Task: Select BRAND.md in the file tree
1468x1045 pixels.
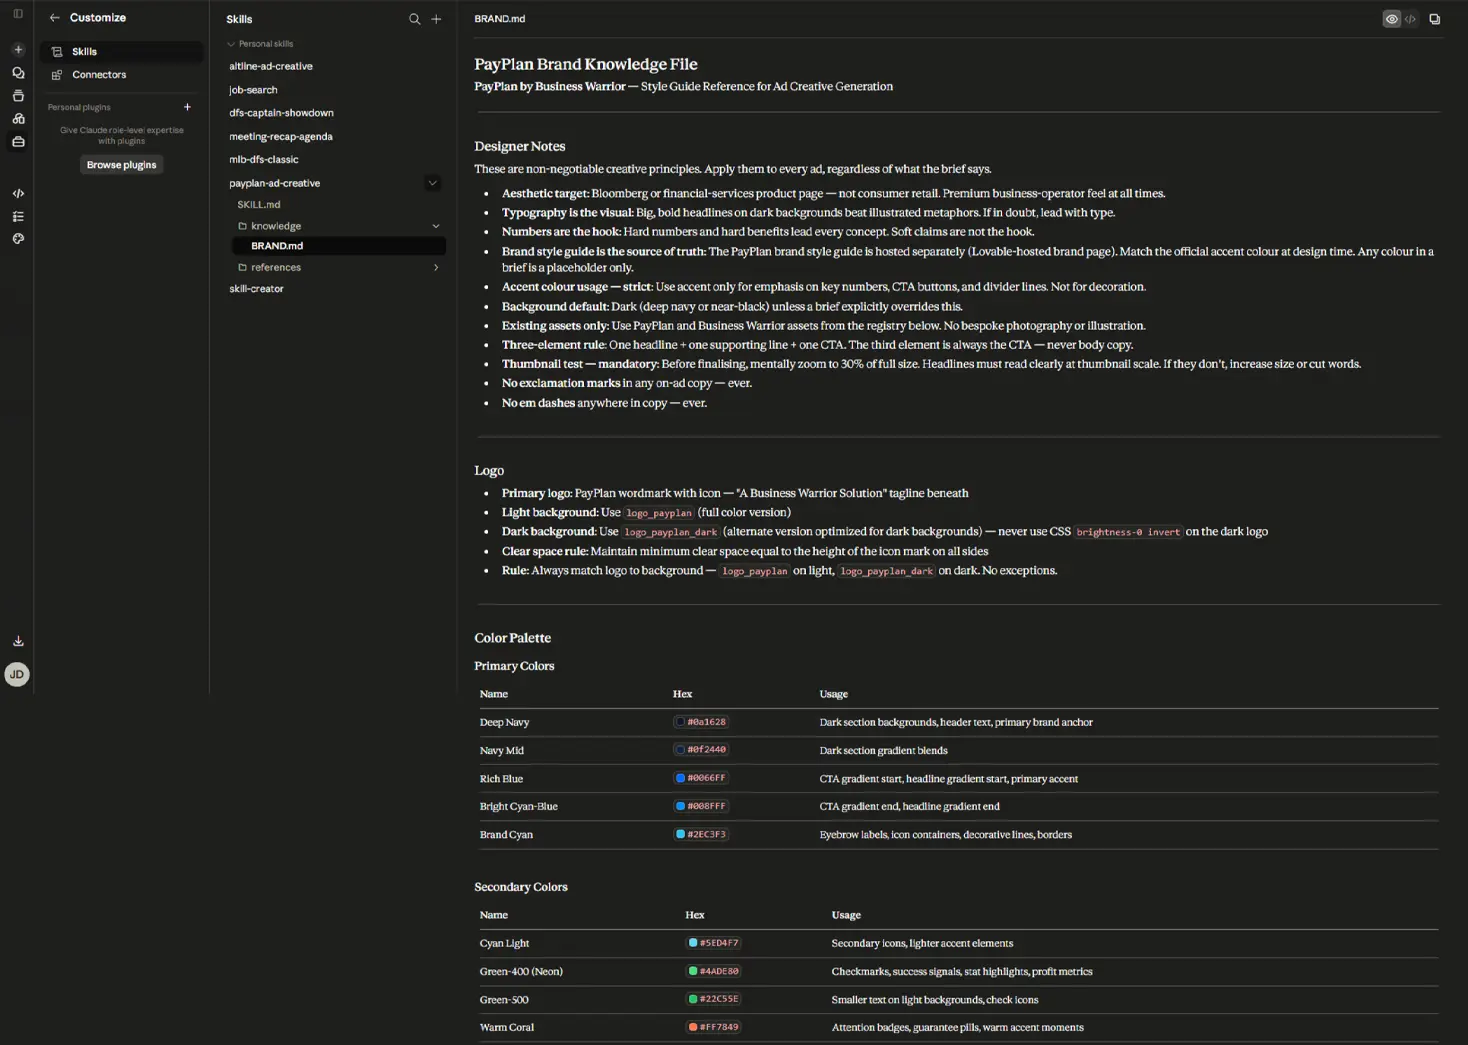Action: [x=338, y=245]
